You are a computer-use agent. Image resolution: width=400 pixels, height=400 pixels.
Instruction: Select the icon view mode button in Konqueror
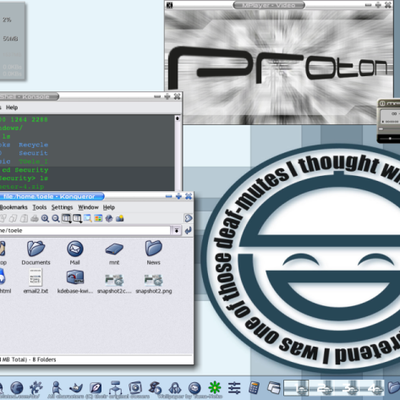66,219
